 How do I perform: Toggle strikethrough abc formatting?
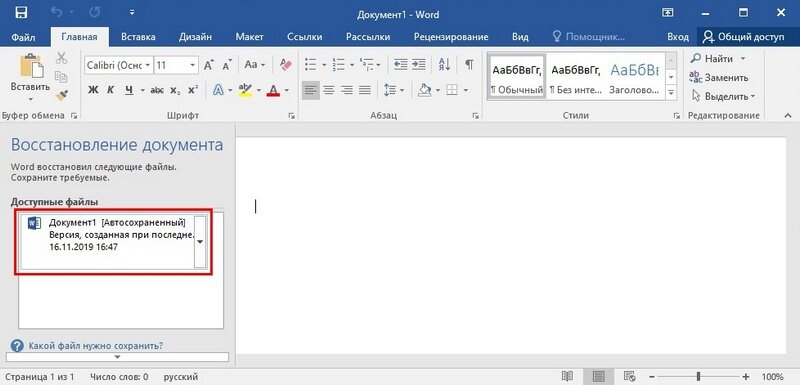pos(158,90)
